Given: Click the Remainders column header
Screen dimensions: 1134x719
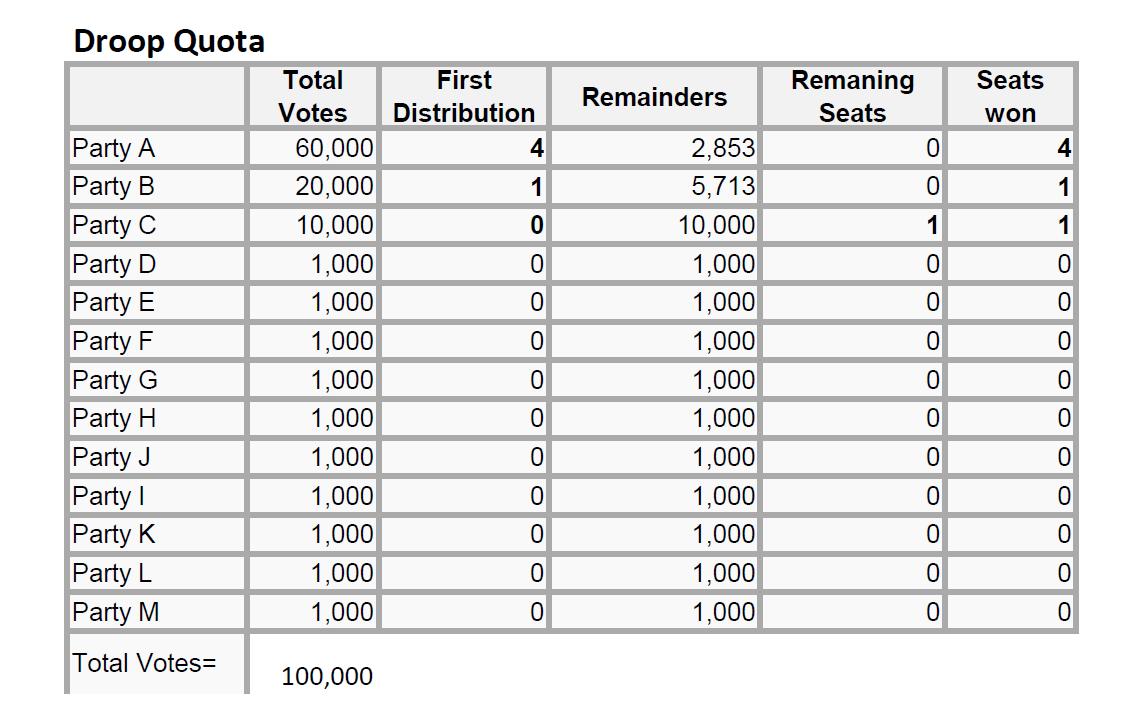Looking at the screenshot, I should (654, 97).
